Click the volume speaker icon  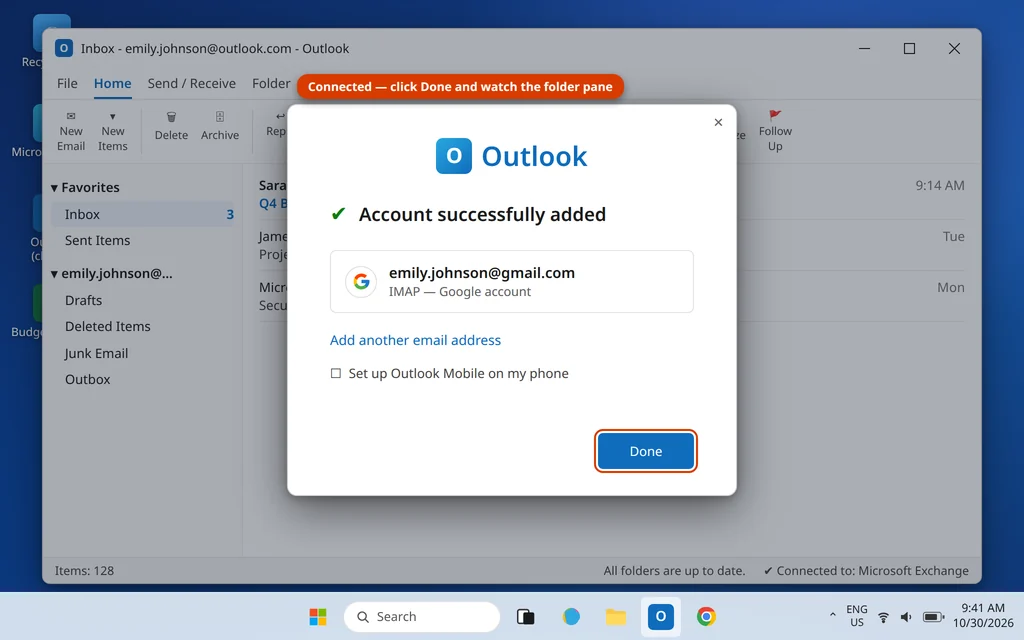click(x=906, y=616)
